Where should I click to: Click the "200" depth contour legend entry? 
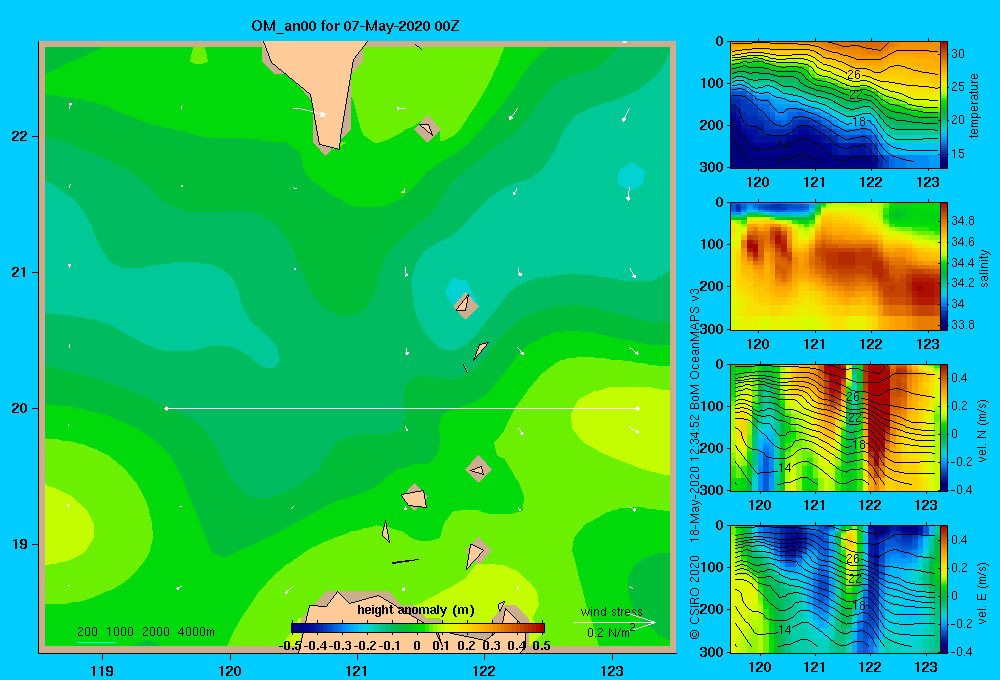tap(87, 632)
